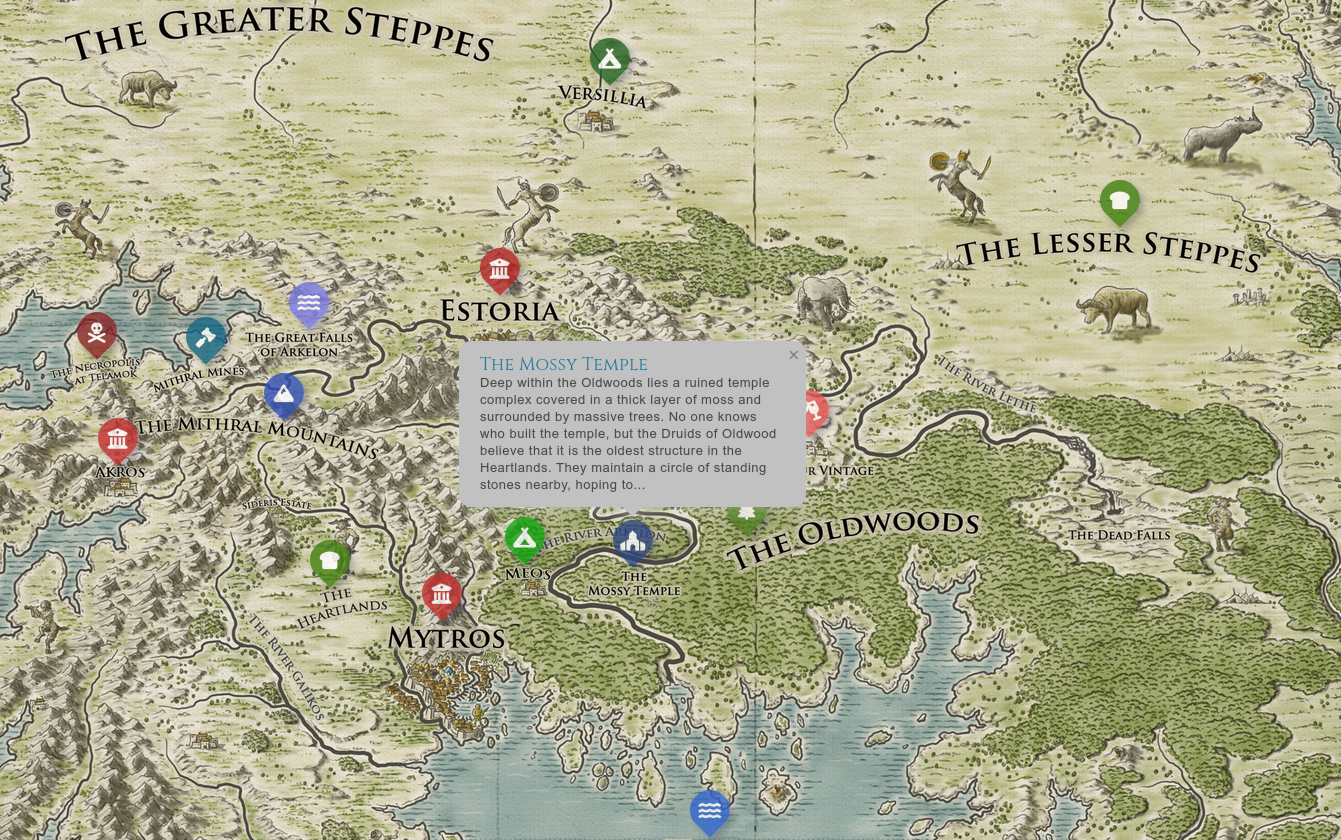Open the red temple pin above Mytros

point(443,592)
